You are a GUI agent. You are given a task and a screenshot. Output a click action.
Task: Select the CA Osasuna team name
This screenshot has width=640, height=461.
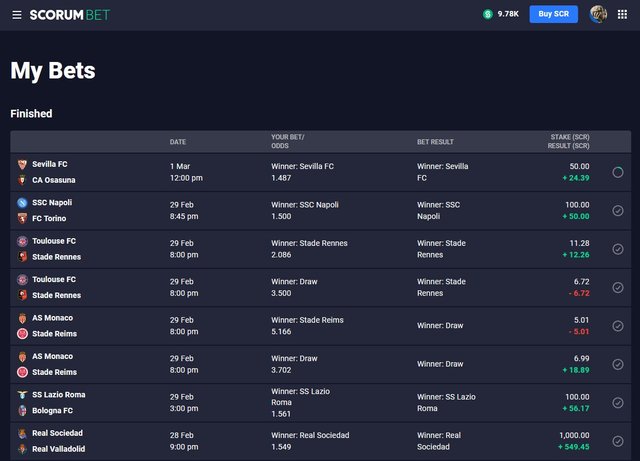53,180
